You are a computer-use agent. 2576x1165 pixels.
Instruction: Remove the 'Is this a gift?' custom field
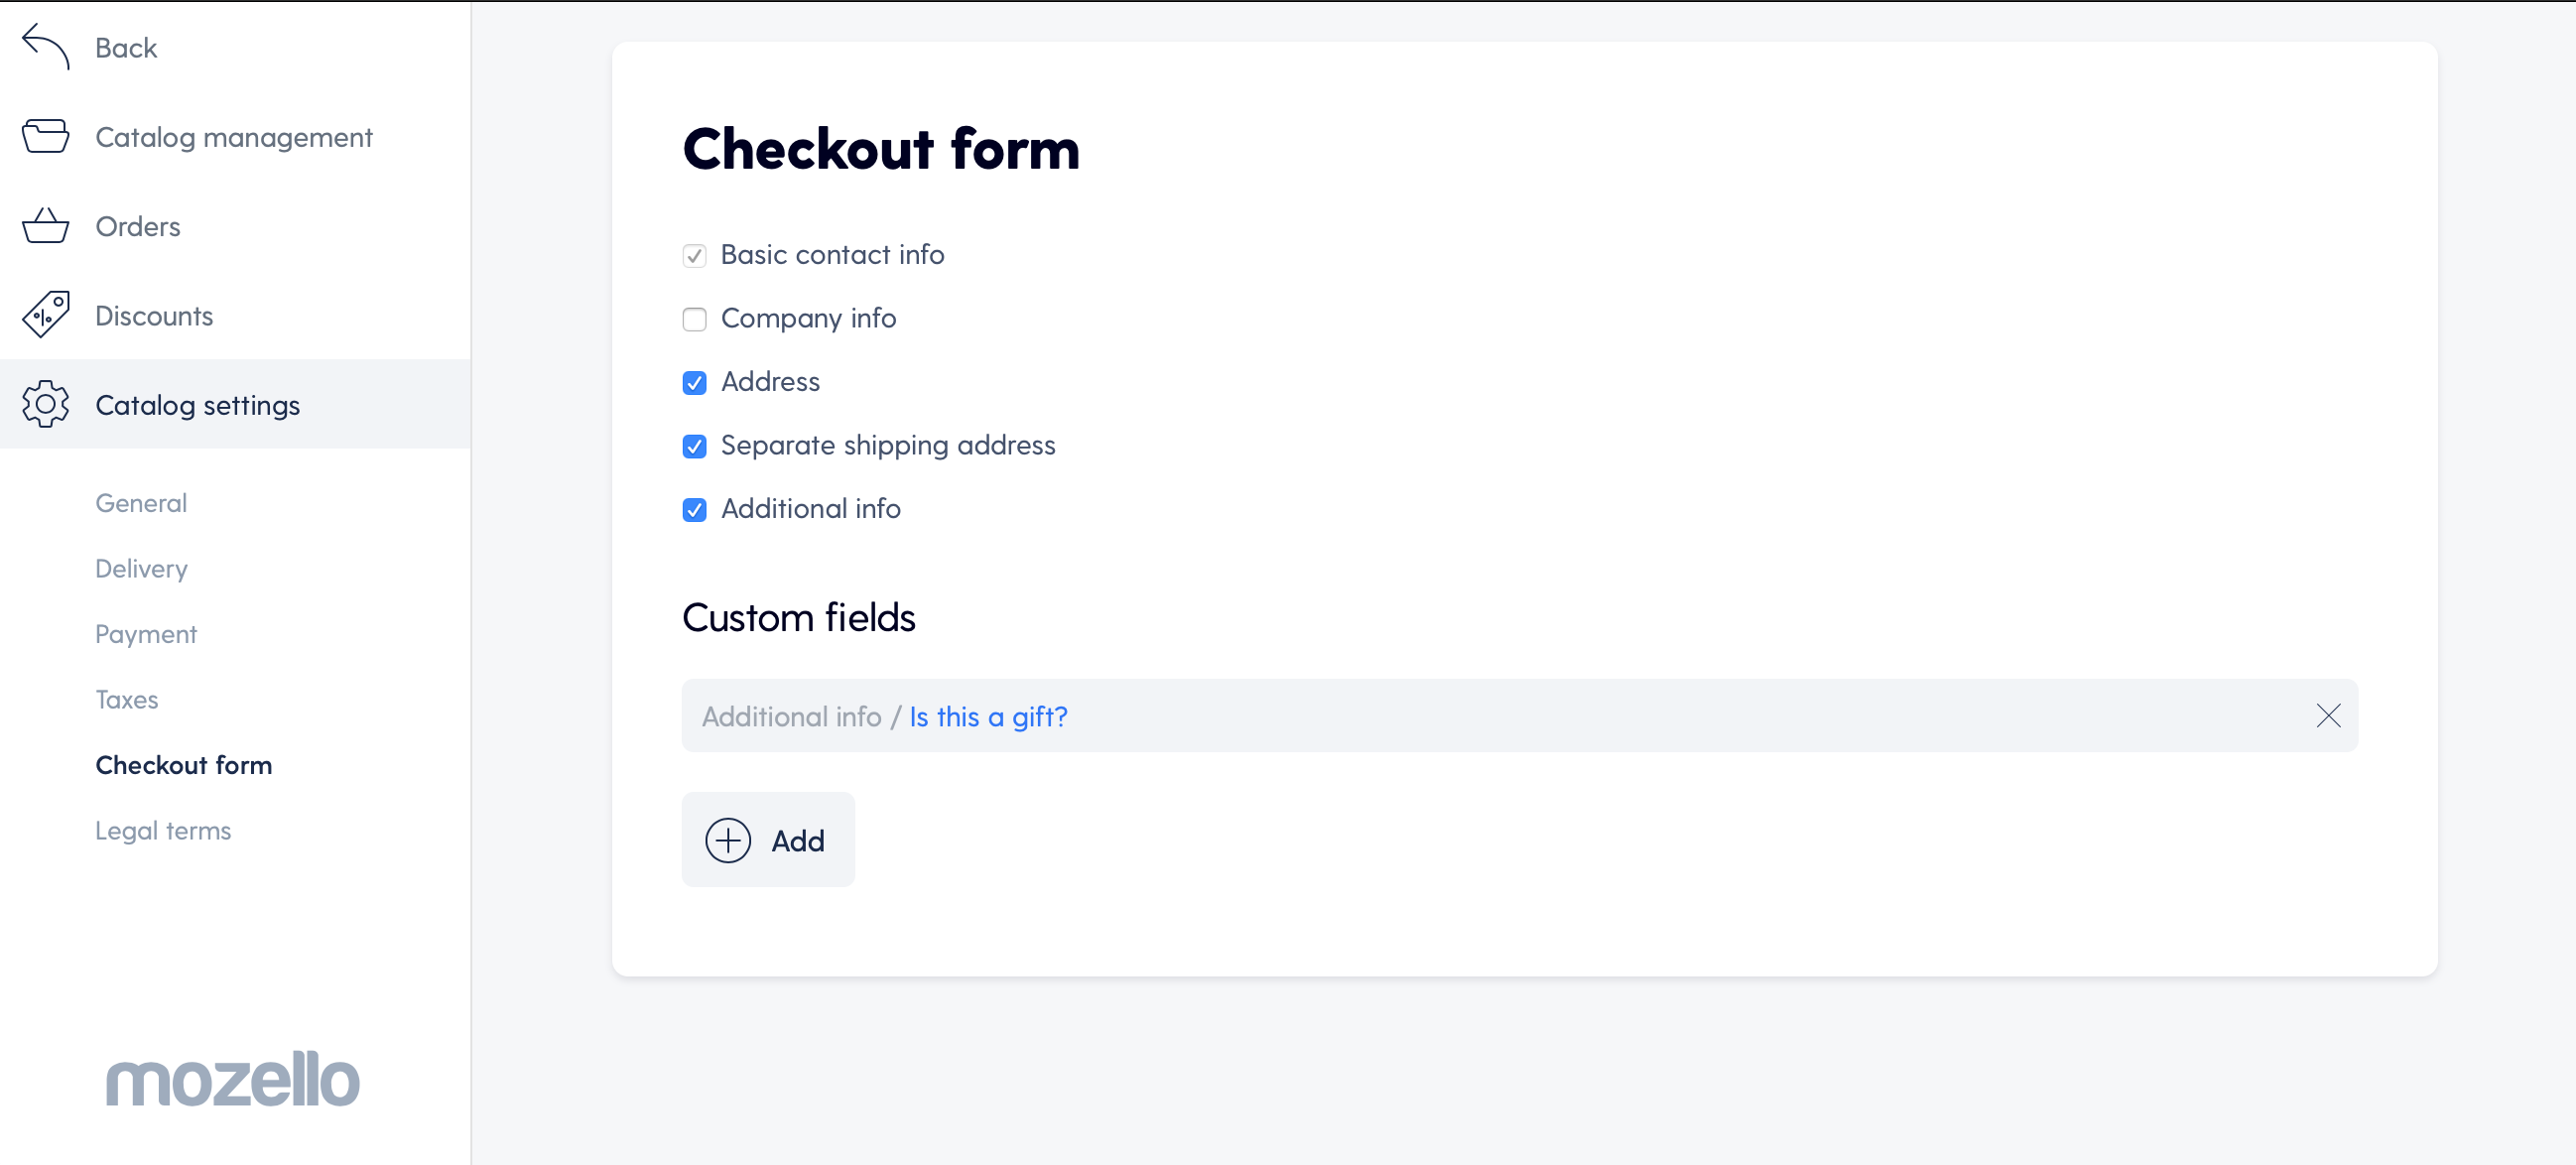click(2328, 716)
